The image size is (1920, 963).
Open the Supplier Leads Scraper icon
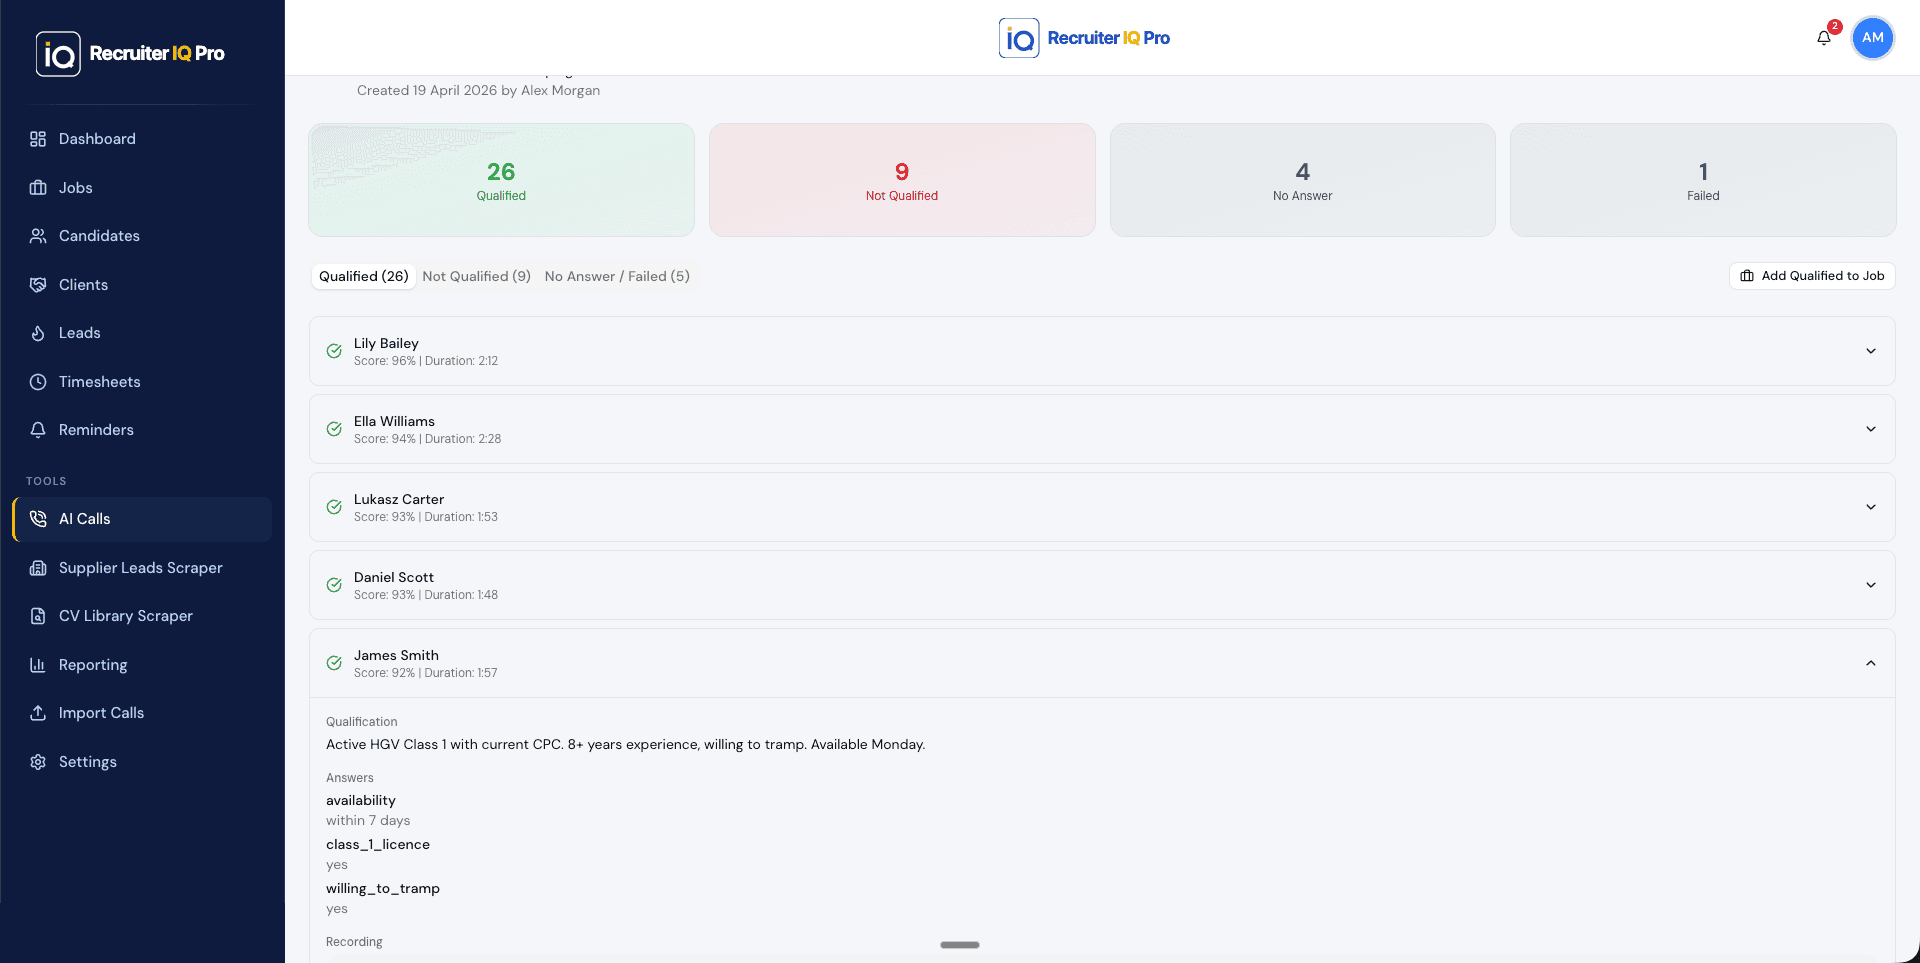point(38,568)
